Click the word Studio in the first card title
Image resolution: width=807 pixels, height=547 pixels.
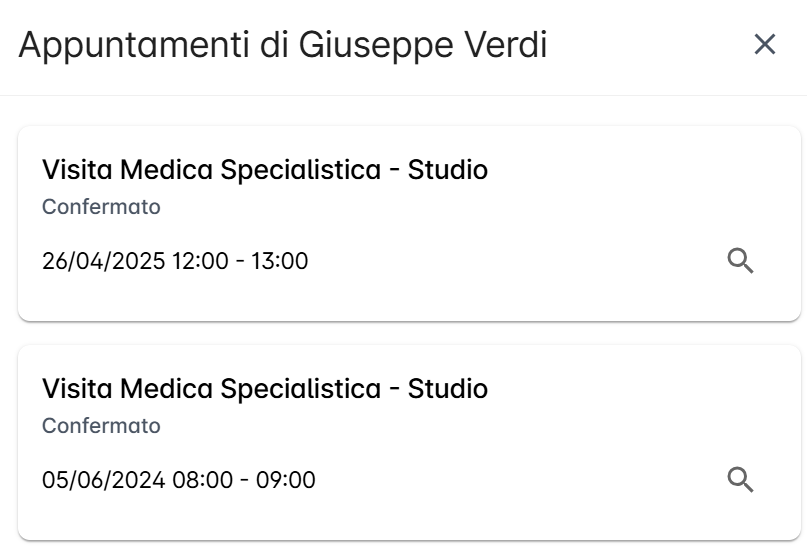point(448,169)
